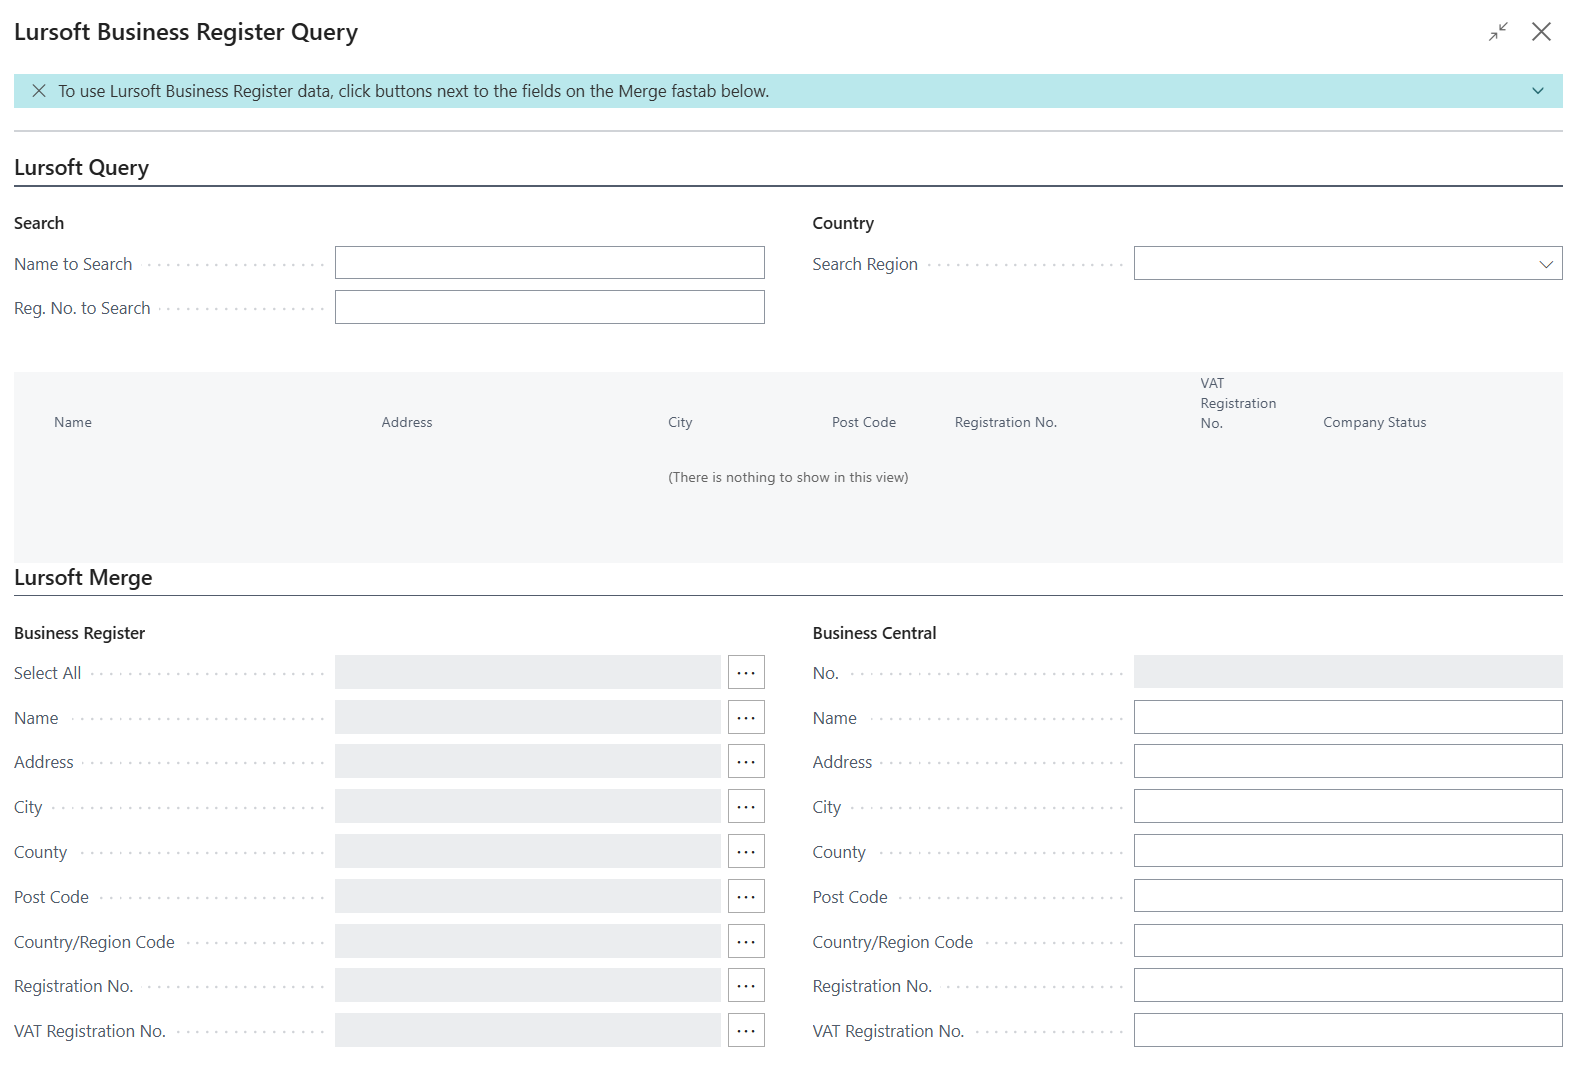Click the ellipsis beside Business Register Country/Region Code
This screenshot has width=1581, height=1084.
(746, 941)
